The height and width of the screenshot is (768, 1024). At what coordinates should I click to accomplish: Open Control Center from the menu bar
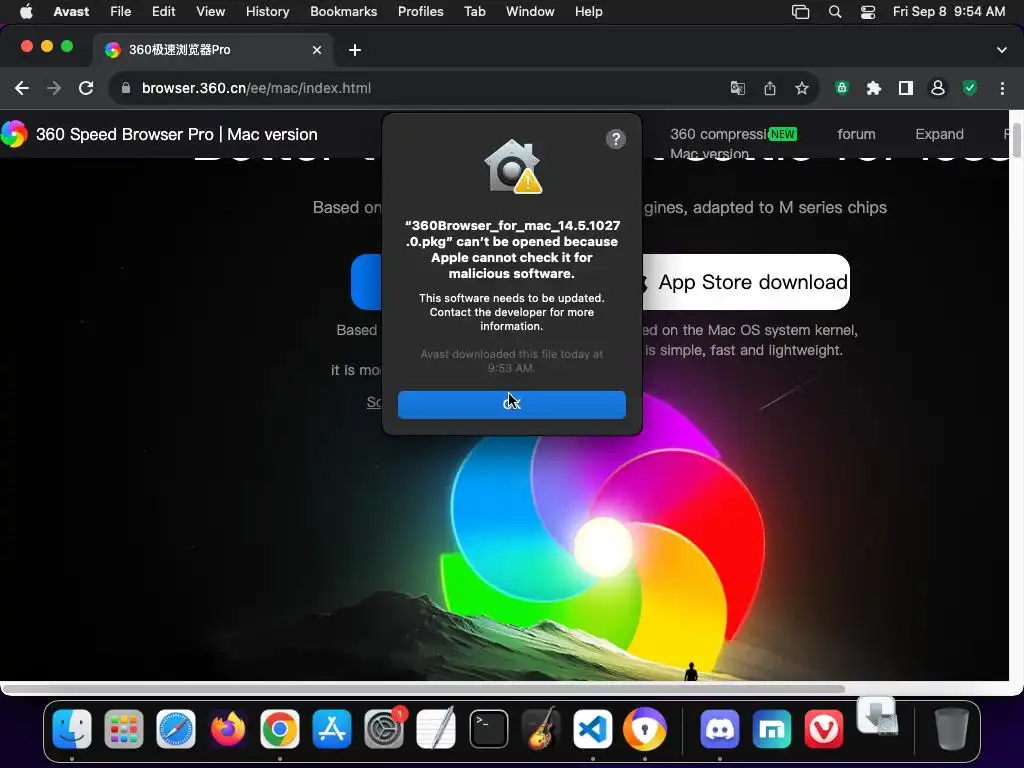(868, 12)
